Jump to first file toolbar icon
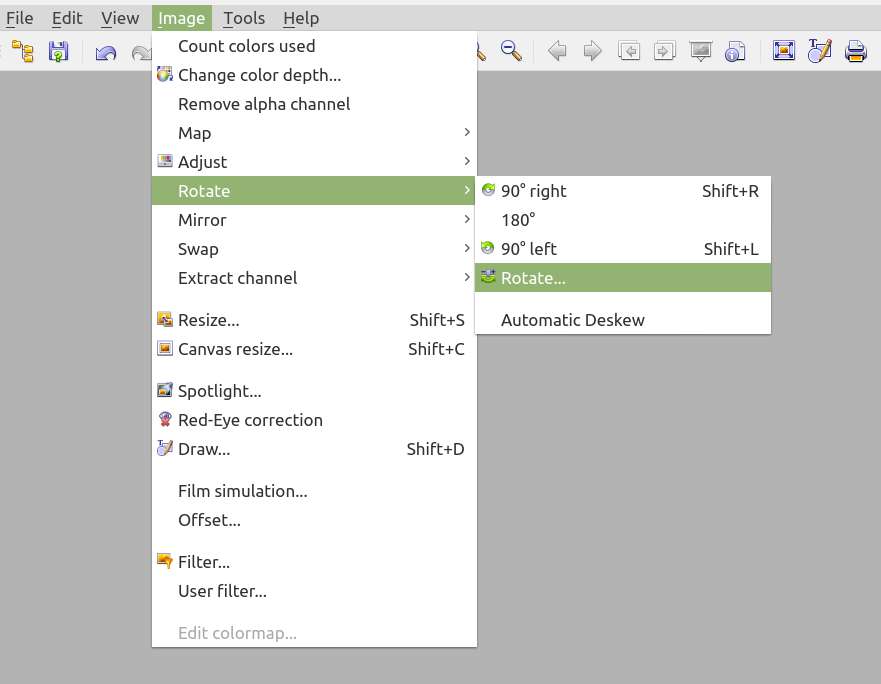881x684 pixels. click(629, 51)
